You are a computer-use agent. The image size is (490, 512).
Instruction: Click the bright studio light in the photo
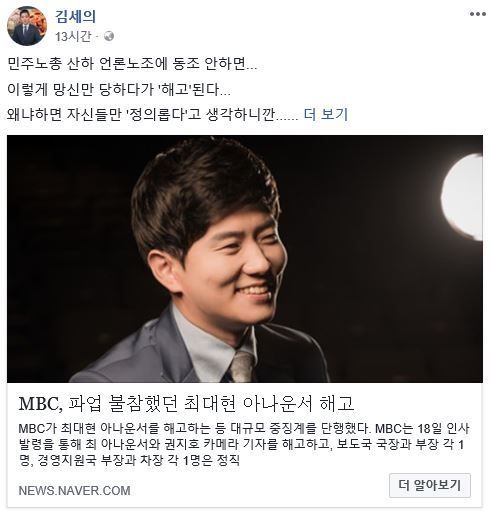pyautogui.click(x=463, y=197)
